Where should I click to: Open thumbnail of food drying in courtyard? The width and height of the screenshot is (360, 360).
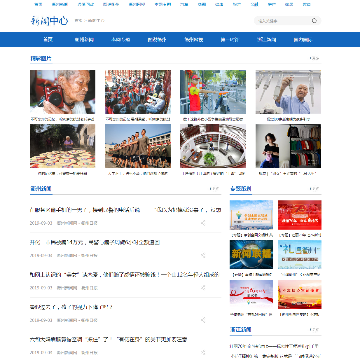62,146
